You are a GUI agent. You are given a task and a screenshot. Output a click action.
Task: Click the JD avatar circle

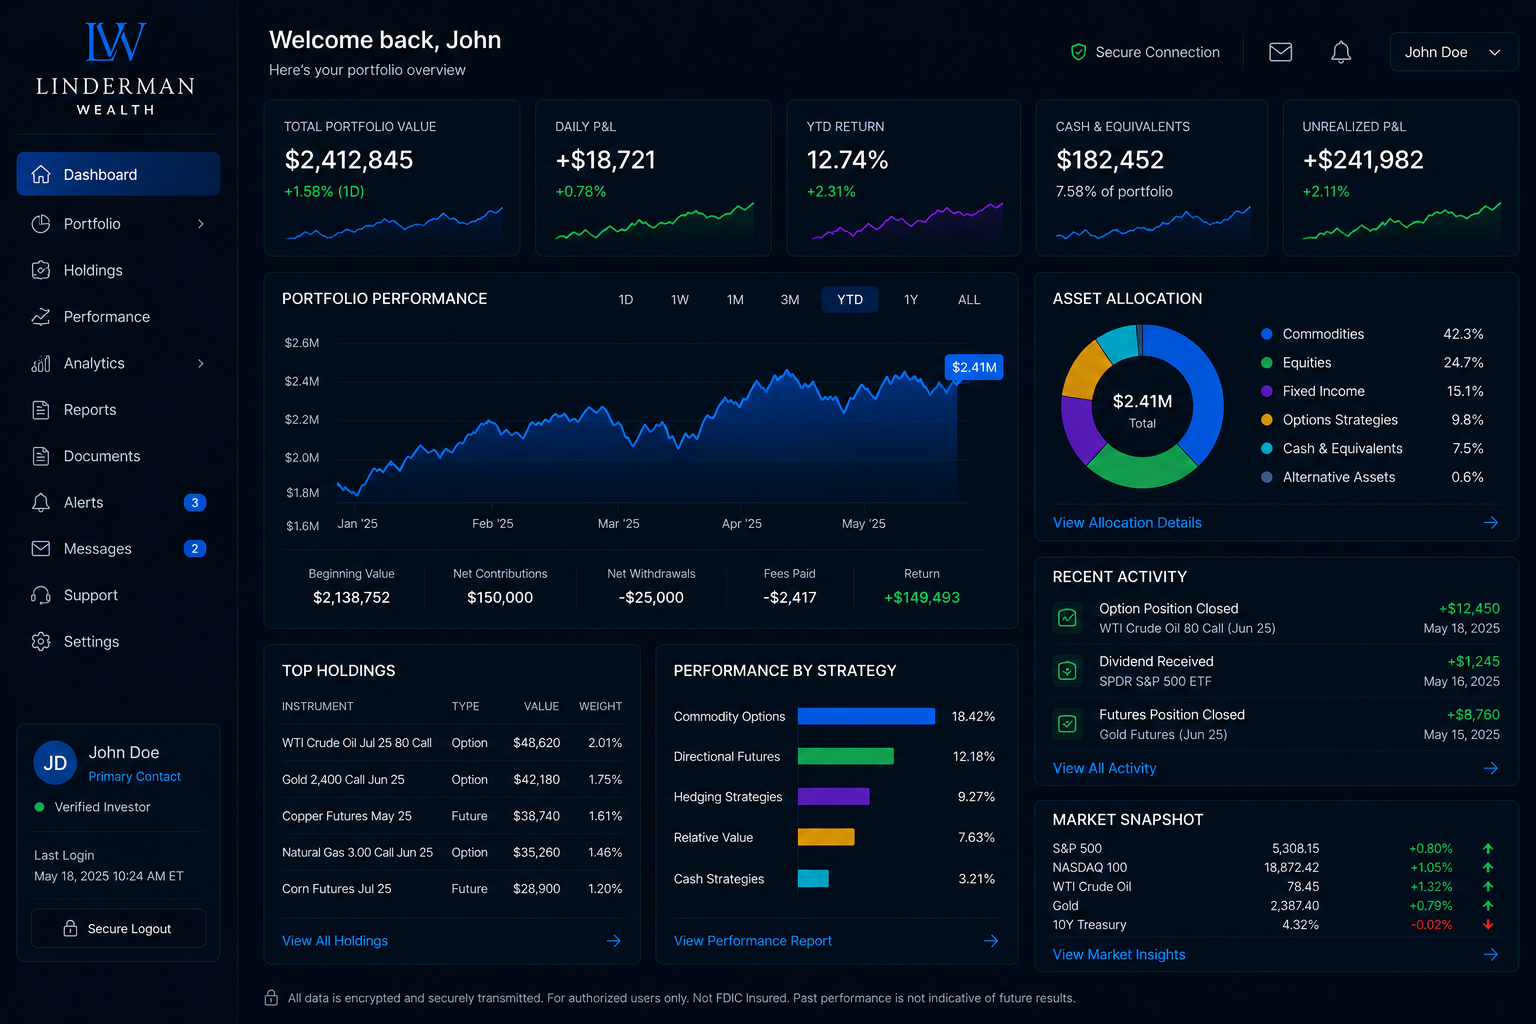(x=55, y=763)
